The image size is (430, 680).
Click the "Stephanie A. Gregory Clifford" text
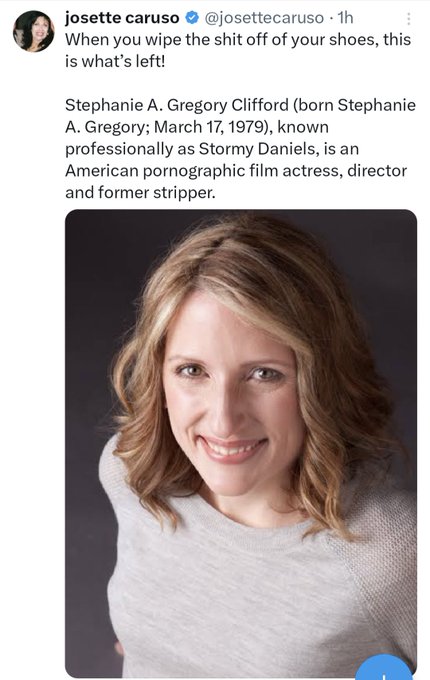click(x=177, y=105)
